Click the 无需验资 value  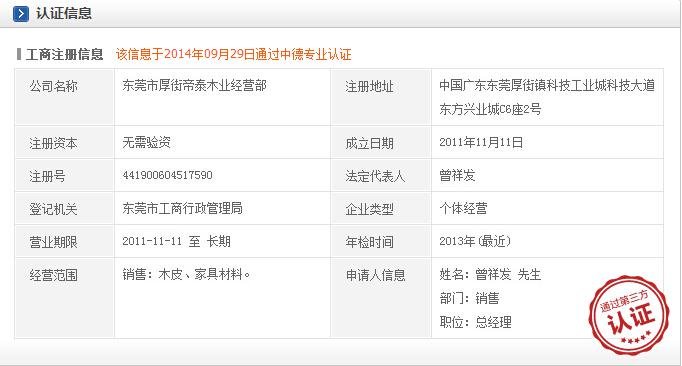tap(147, 142)
